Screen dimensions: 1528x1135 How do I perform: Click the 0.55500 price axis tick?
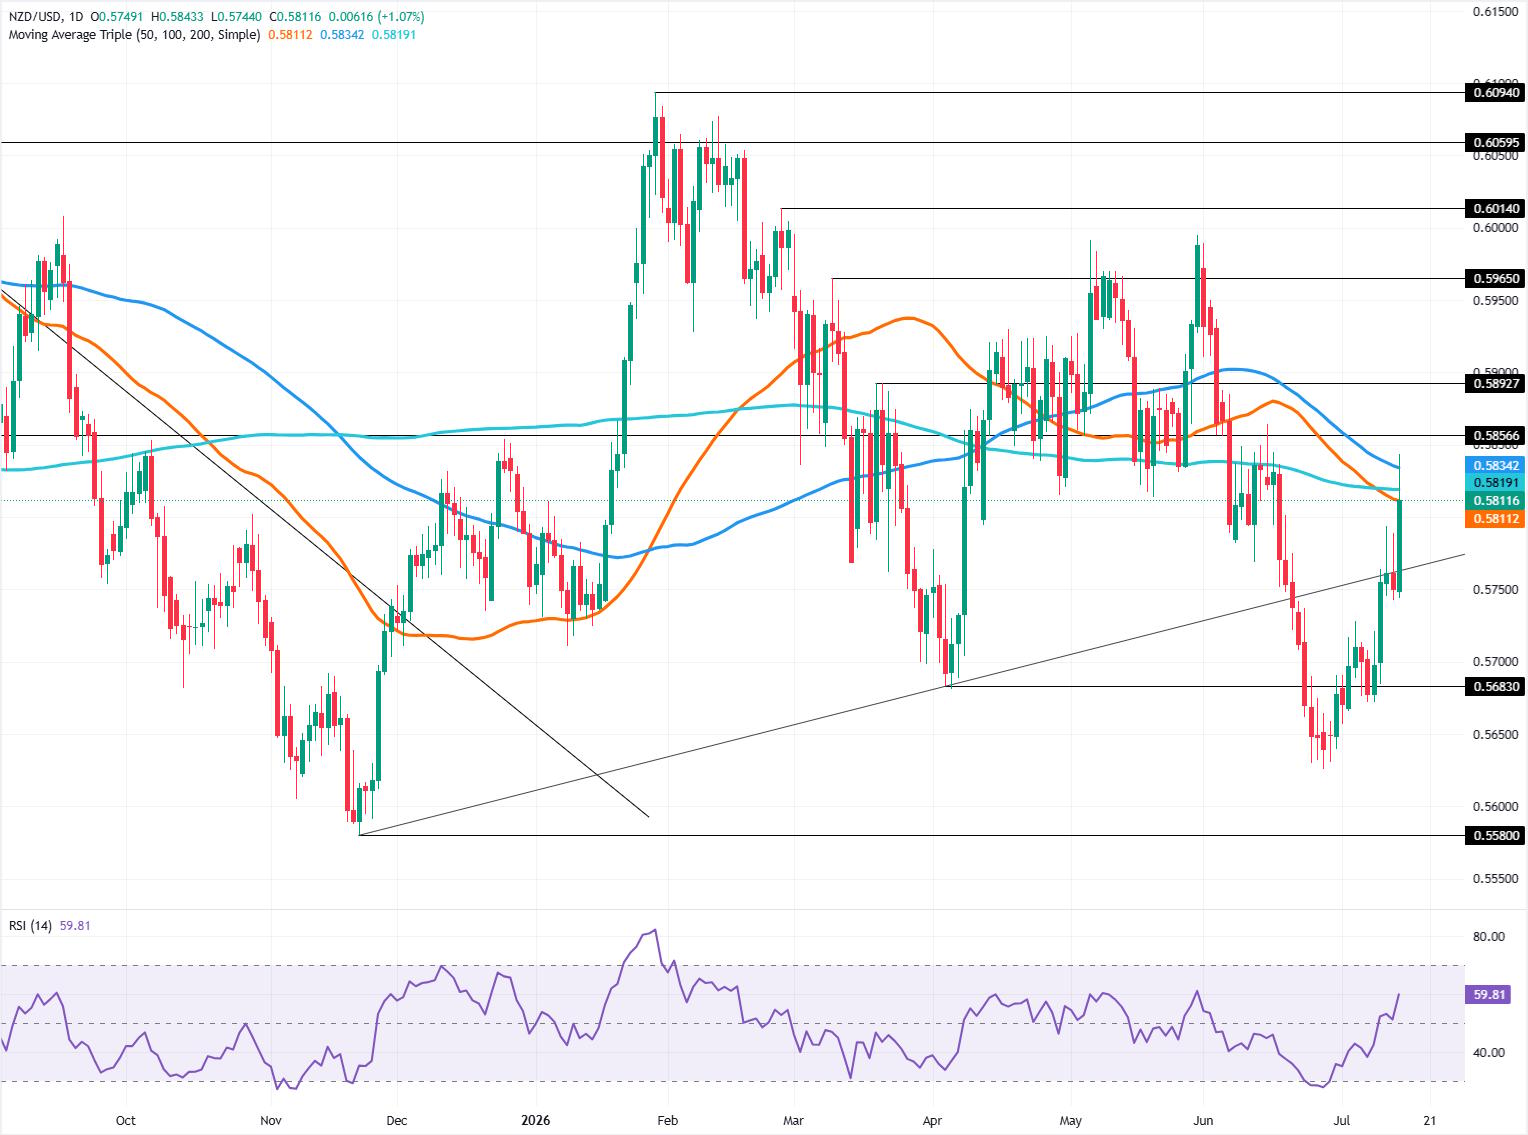click(x=1496, y=879)
